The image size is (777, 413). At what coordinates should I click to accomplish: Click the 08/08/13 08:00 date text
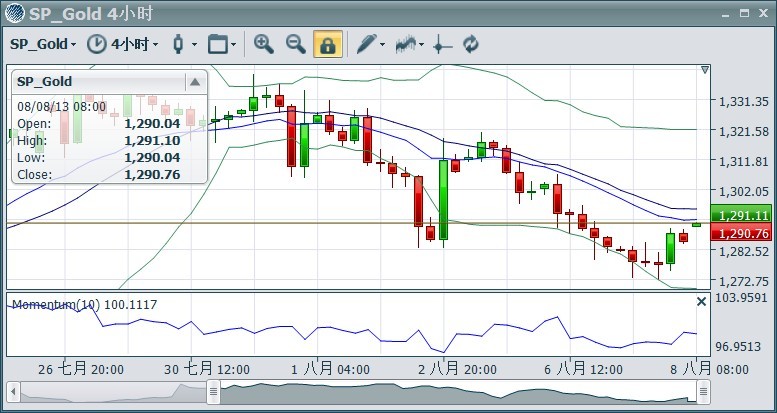tap(61, 107)
